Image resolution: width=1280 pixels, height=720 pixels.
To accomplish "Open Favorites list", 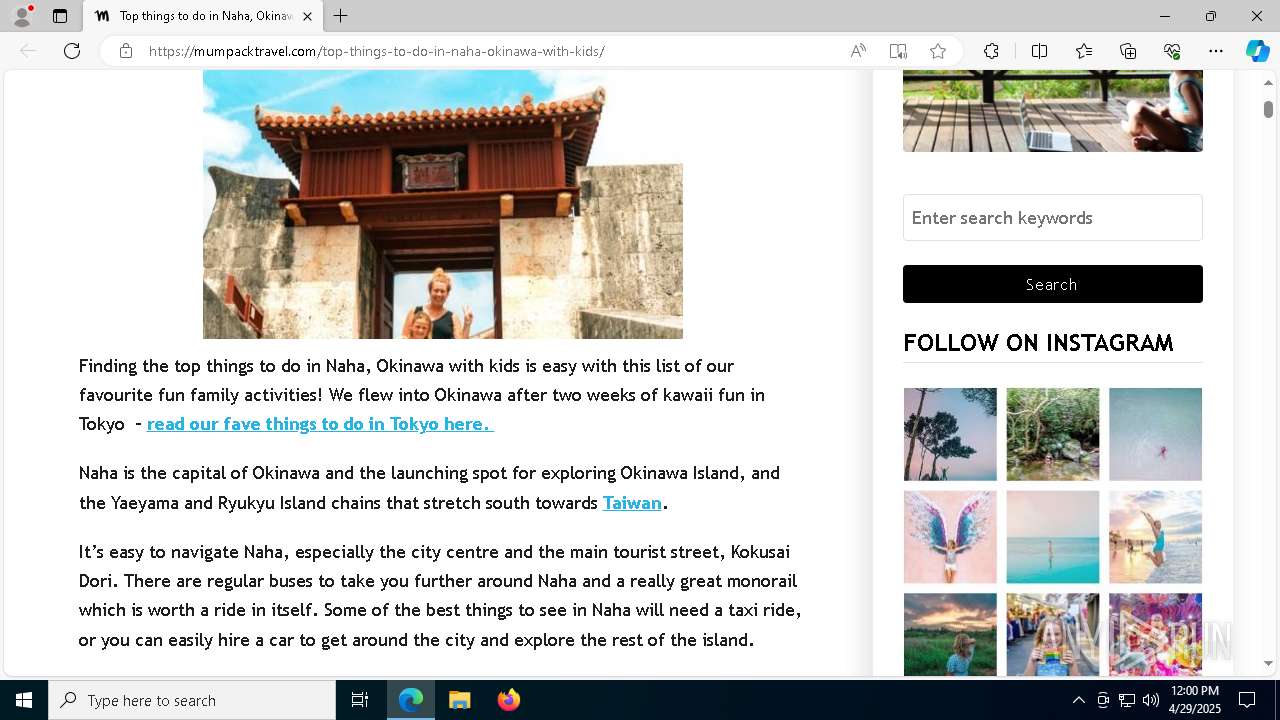I will (x=1084, y=51).
